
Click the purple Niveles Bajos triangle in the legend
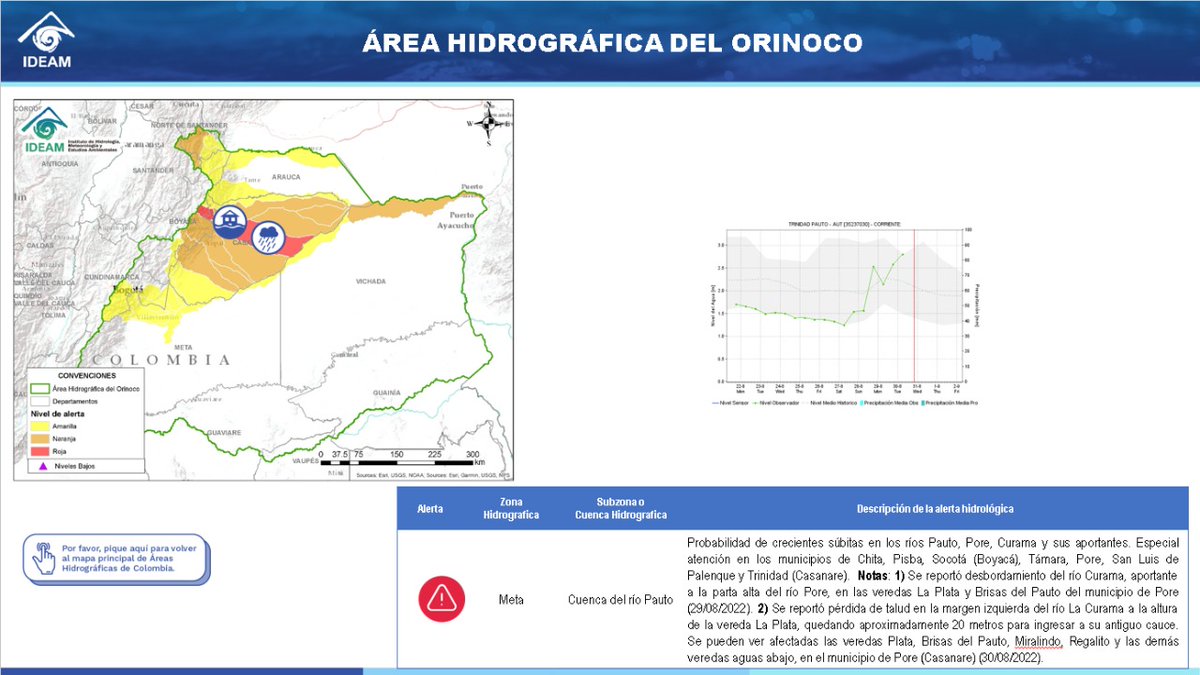click(x=43, y=466)
